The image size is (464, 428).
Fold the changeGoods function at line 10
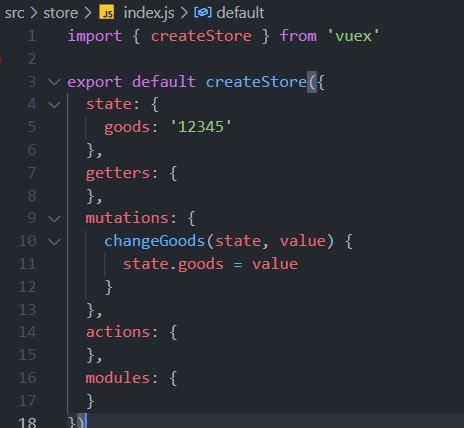click(x=54, y=241)
